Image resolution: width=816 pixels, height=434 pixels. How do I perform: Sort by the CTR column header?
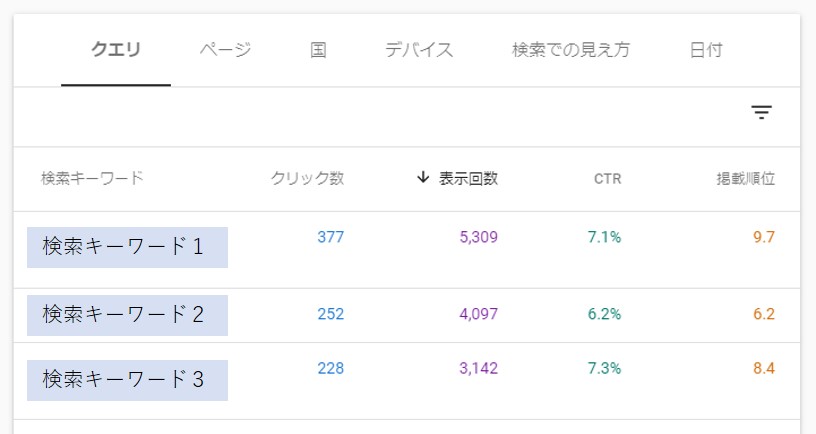(607, 179)
